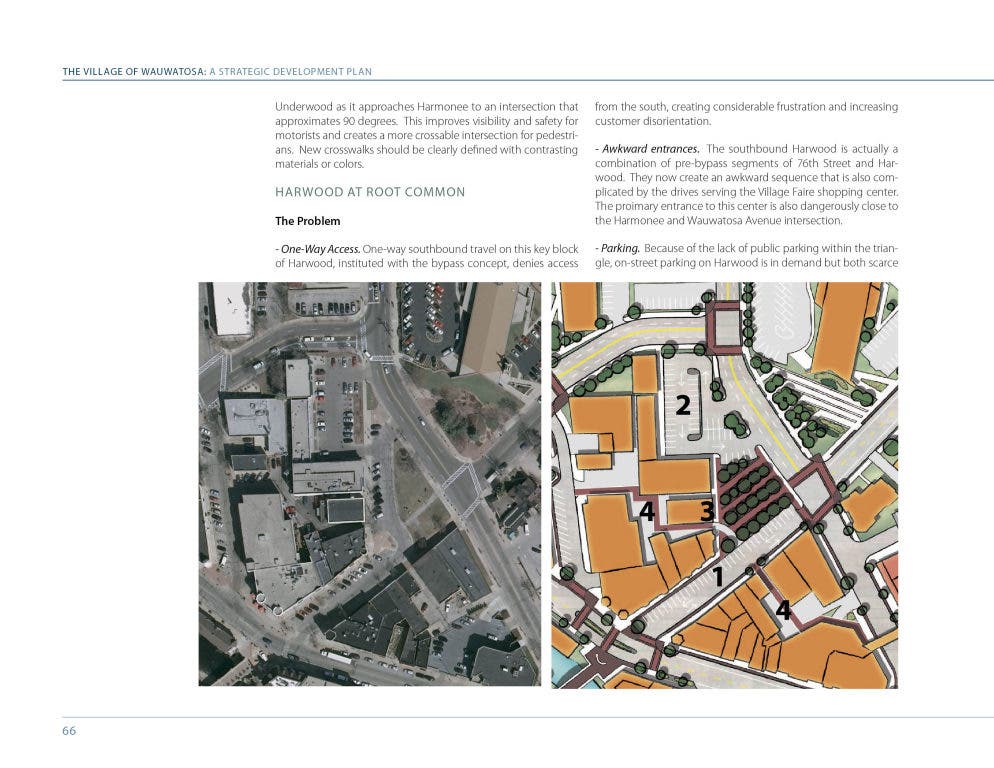Image resolution: width=994 pixels, height=768 pixels.
Task: Click the header text 'A STRATEGIC DEVELOPMENT PLAN'
Action: click(x=290, y=72)
